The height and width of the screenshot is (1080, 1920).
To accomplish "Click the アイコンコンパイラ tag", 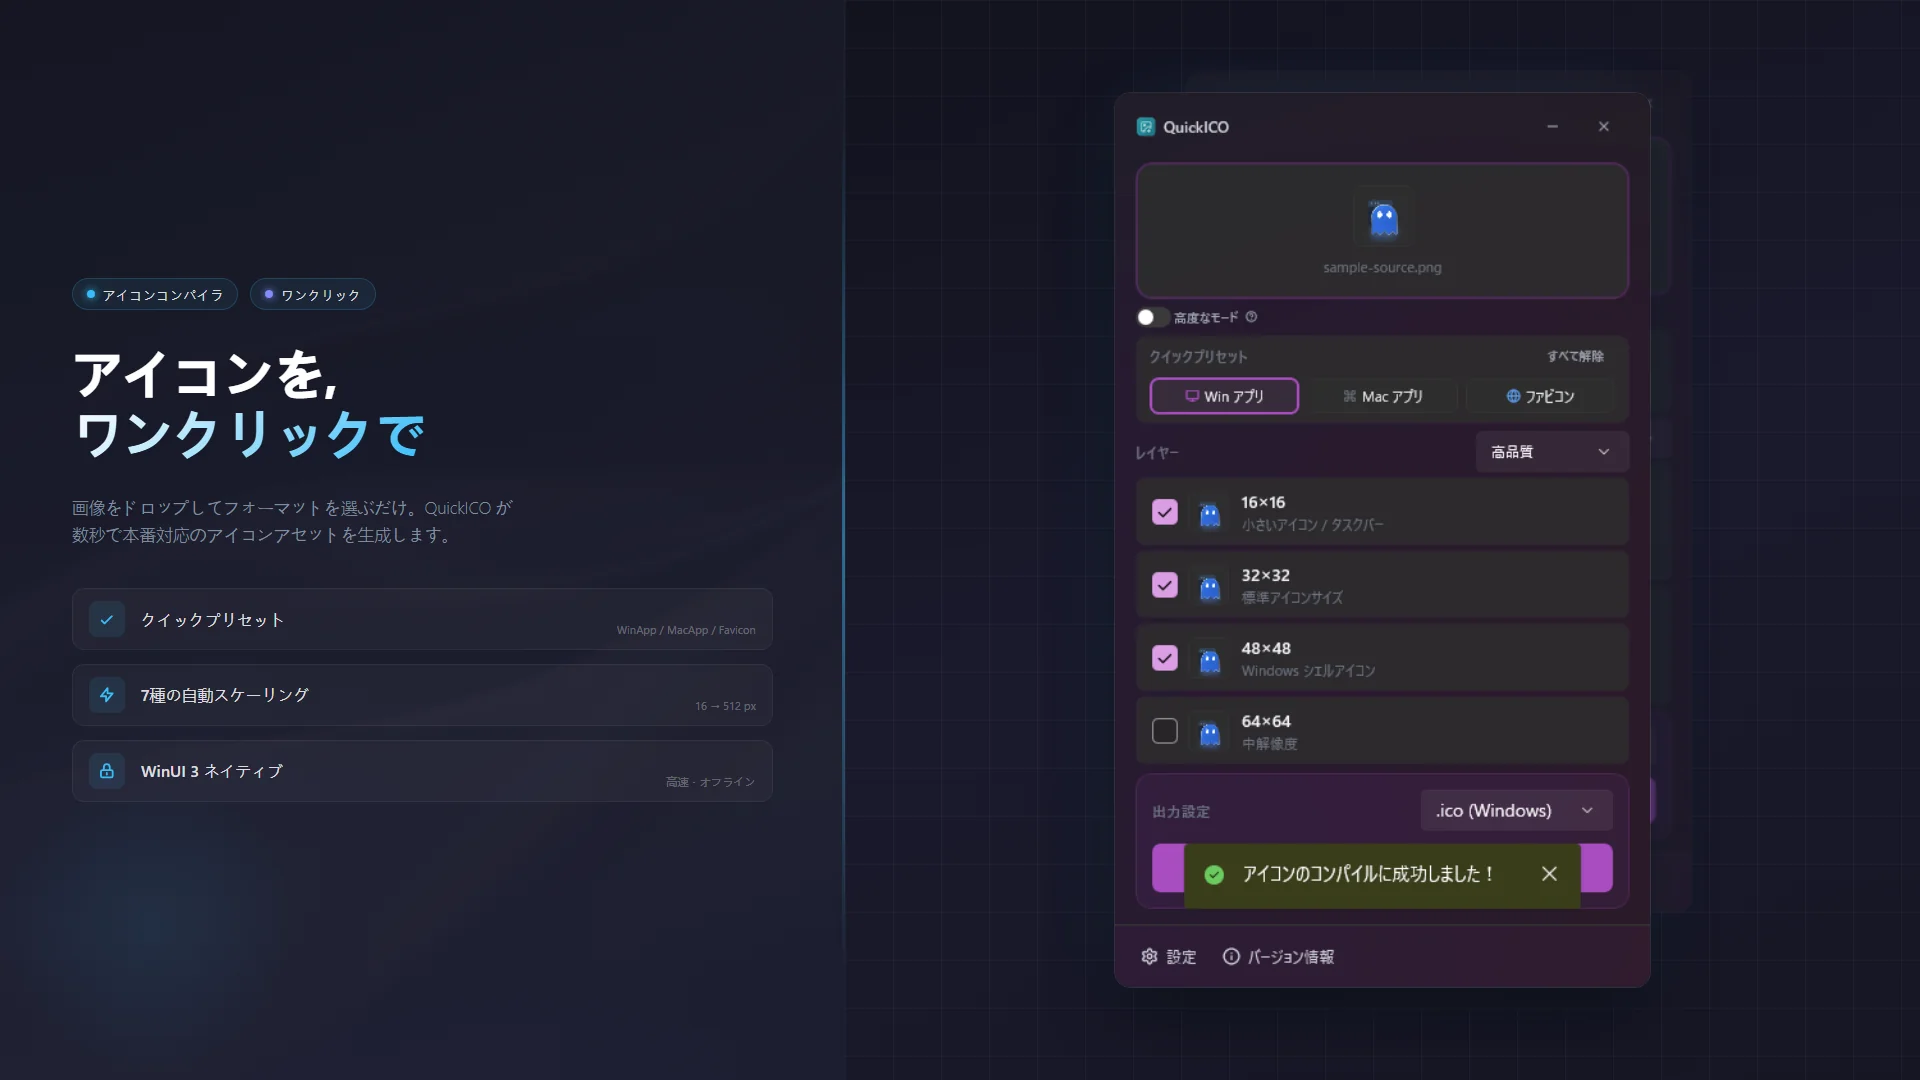I will [x=154, y=294].
